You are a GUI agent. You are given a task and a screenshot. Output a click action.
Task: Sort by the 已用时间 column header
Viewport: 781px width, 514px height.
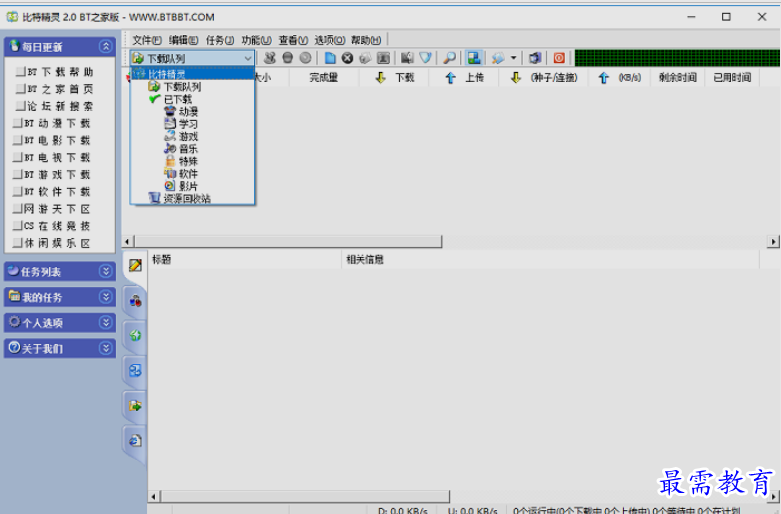point(732,77)
